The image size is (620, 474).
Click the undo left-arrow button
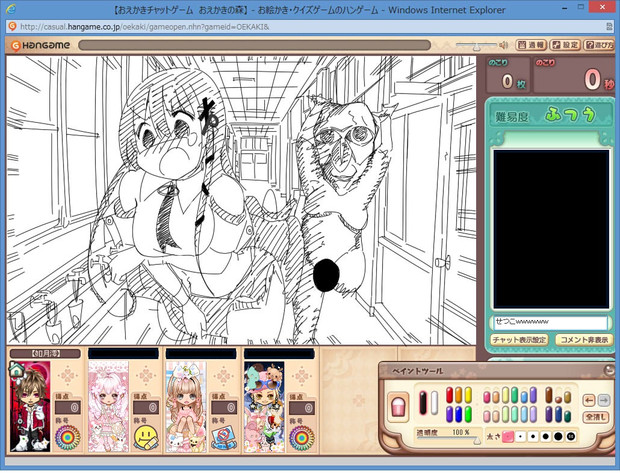coord(588,400)
